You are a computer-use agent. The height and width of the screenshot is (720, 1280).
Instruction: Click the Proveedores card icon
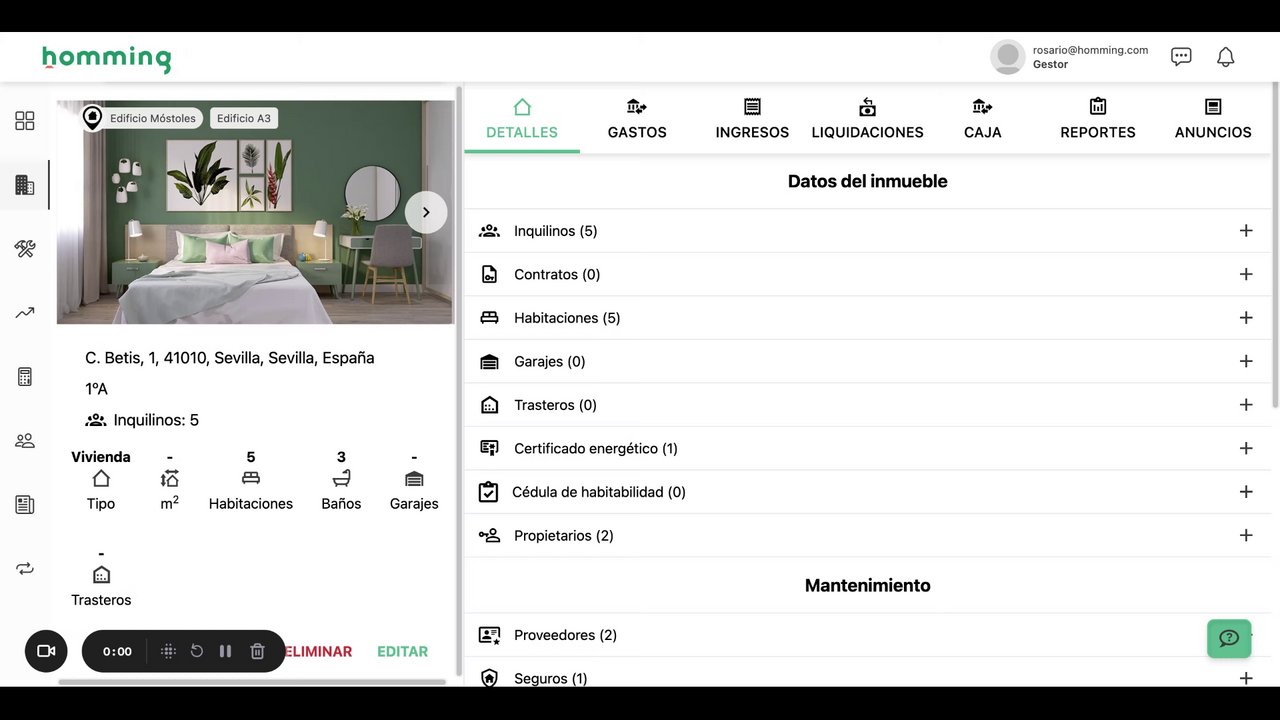(489, 635)
